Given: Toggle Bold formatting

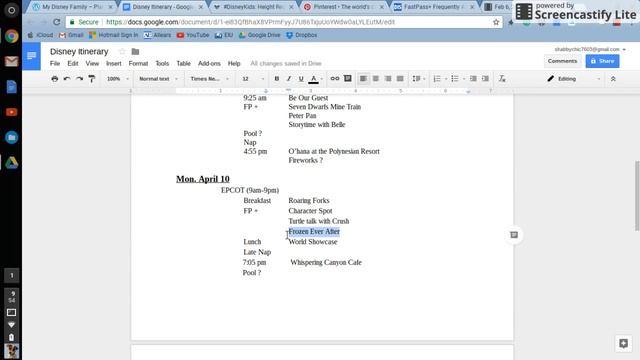Looking at the screenshot, I should (277, 79).
